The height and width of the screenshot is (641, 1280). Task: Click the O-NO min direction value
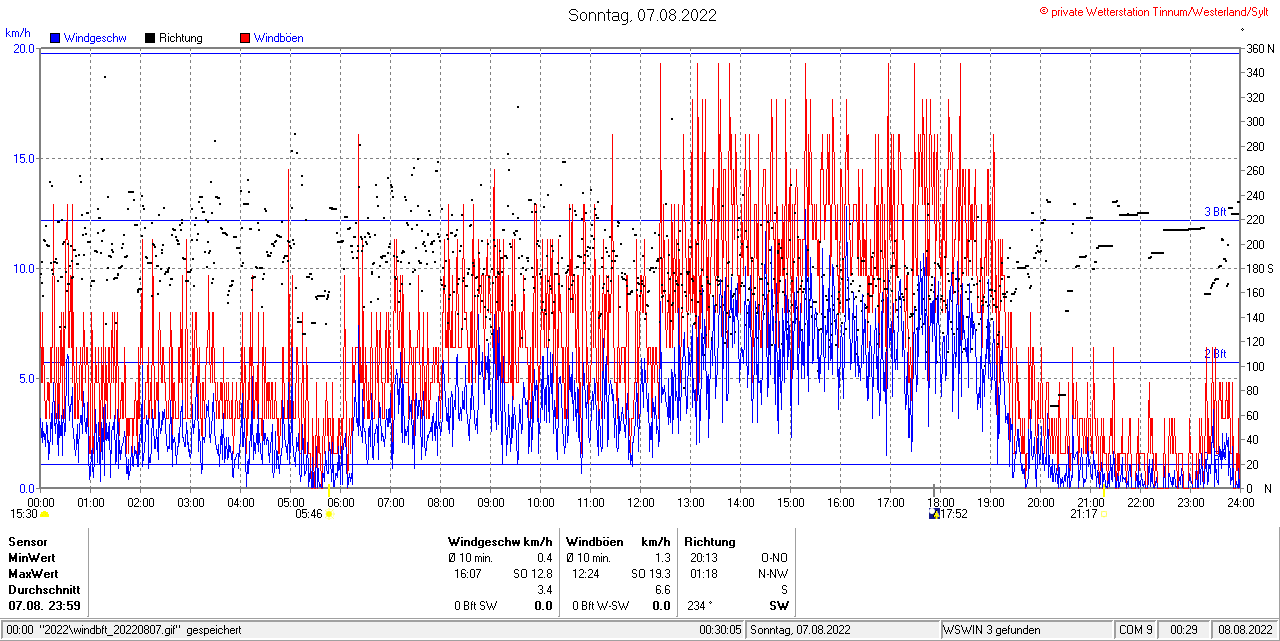pos(774,558)
